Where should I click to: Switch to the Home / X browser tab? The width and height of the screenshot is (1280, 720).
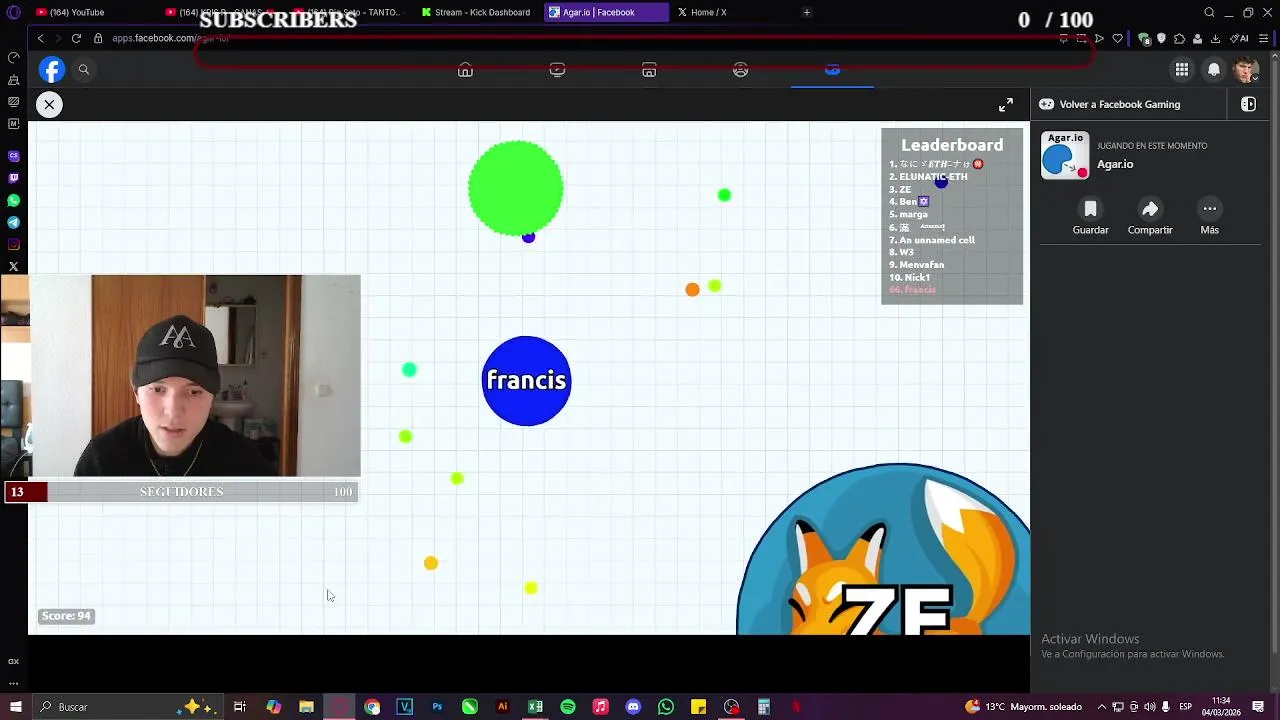(x=708, y=12)
